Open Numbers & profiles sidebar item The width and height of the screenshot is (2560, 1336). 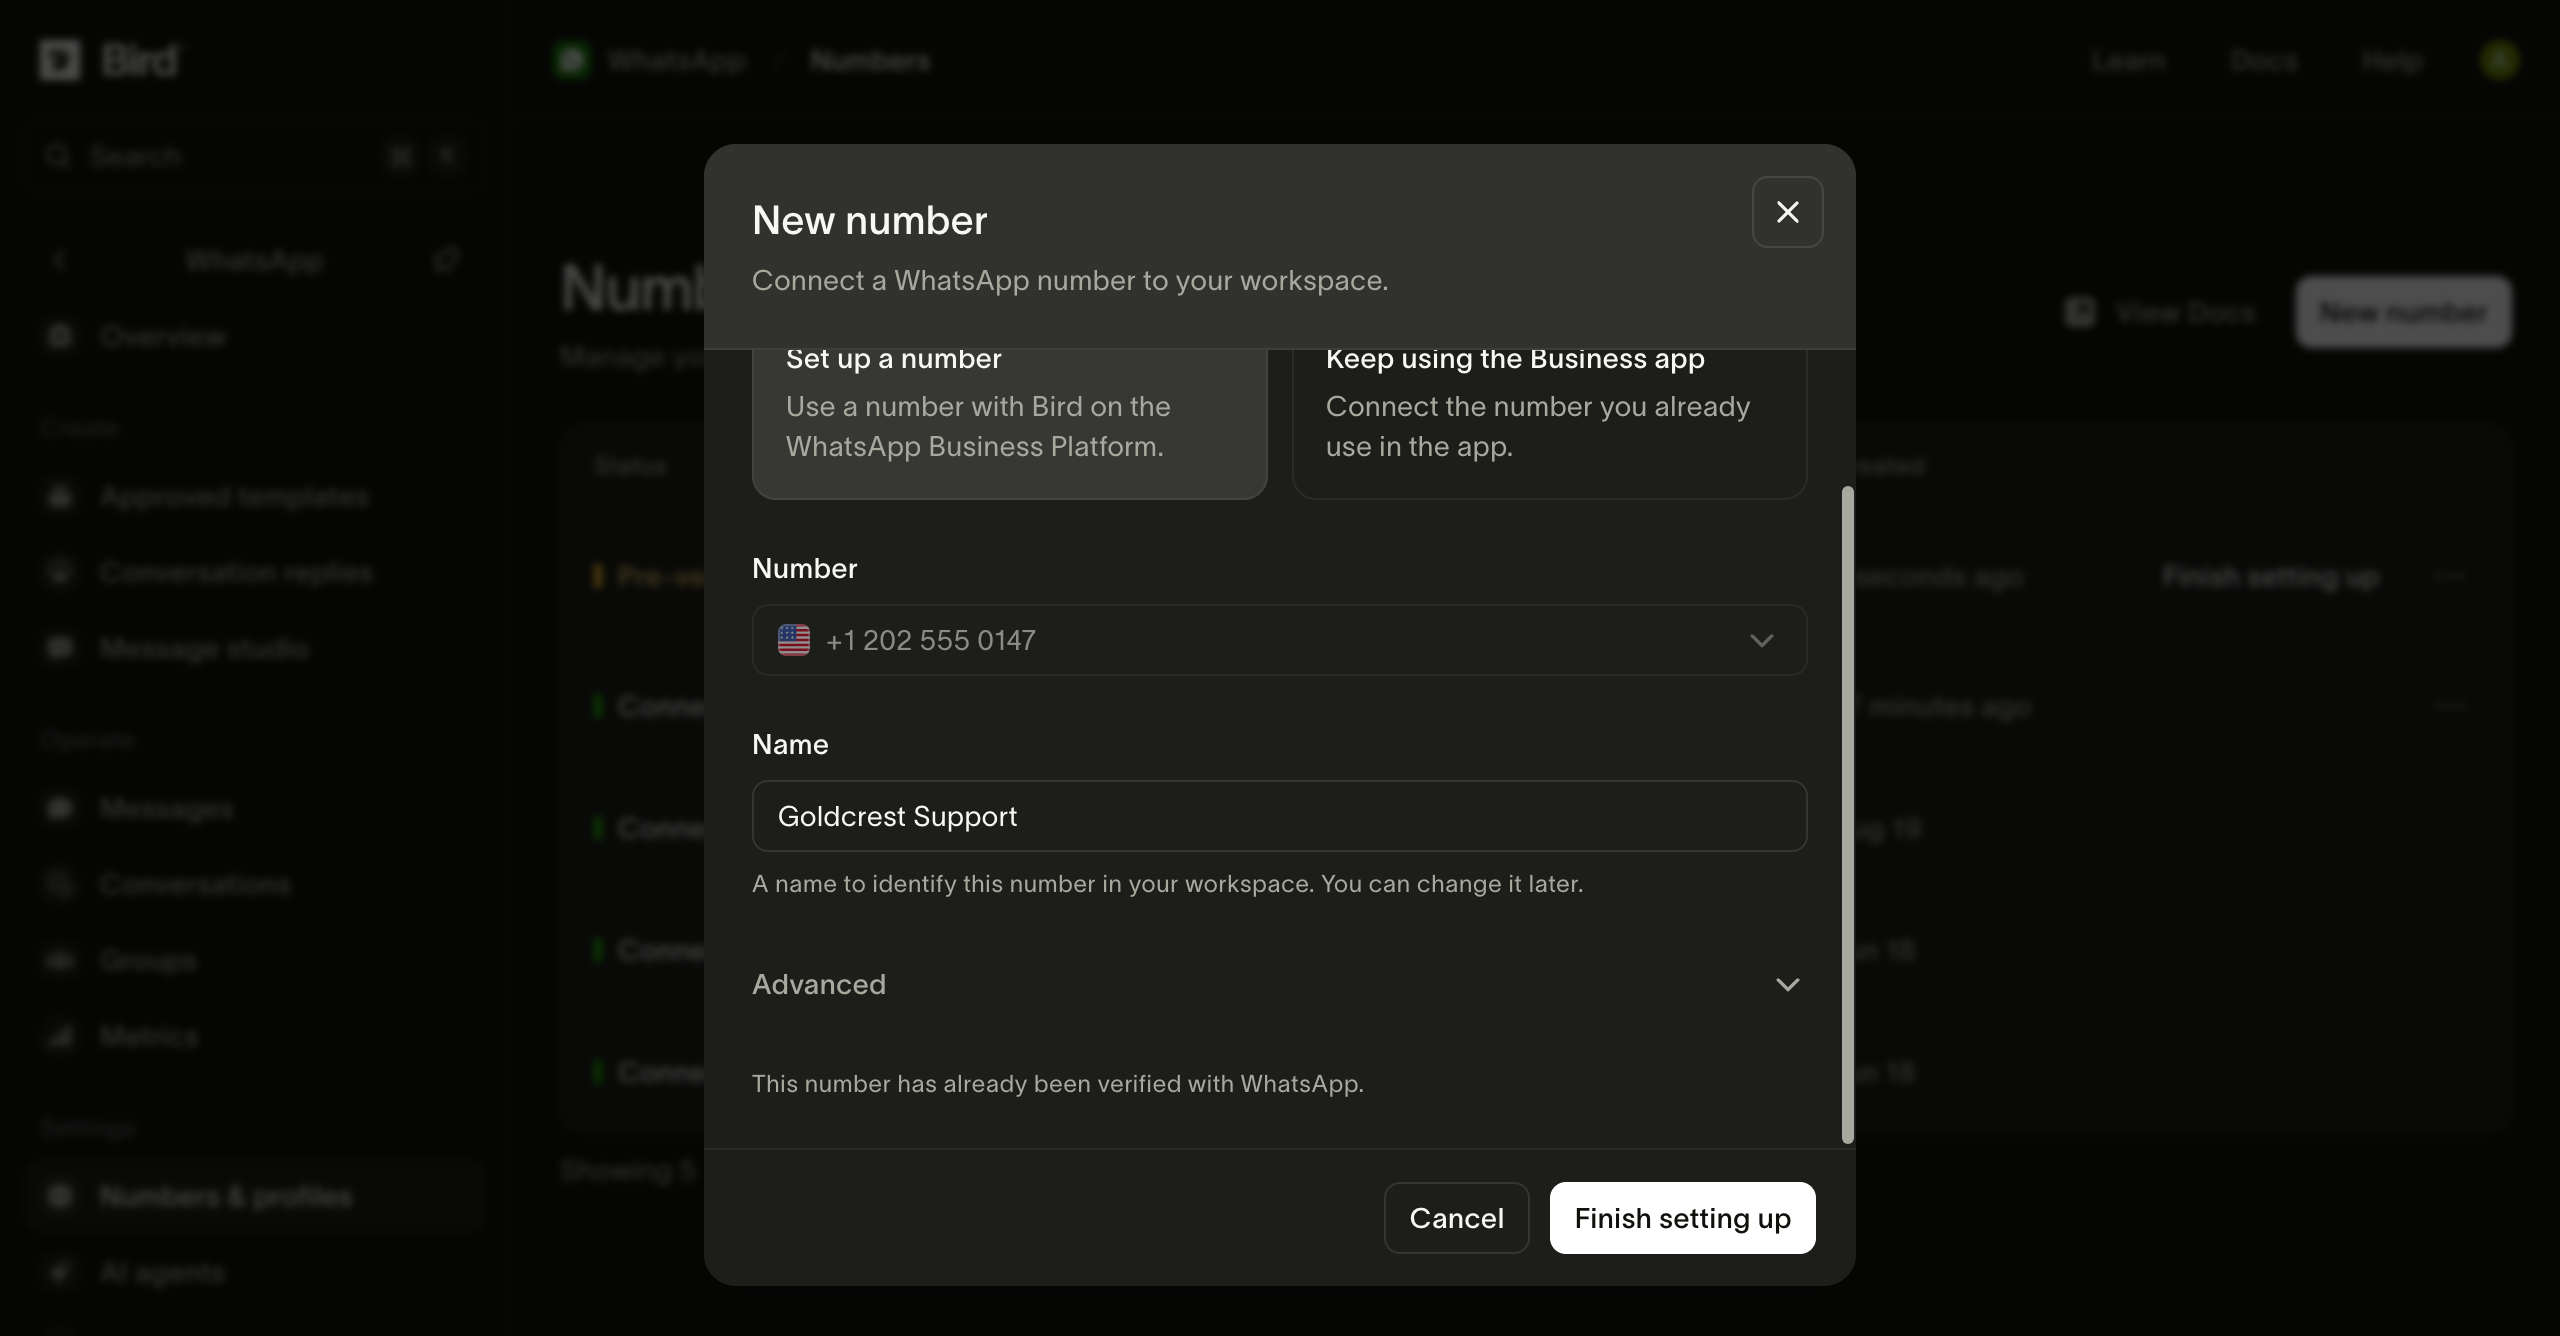(225, 1196)
